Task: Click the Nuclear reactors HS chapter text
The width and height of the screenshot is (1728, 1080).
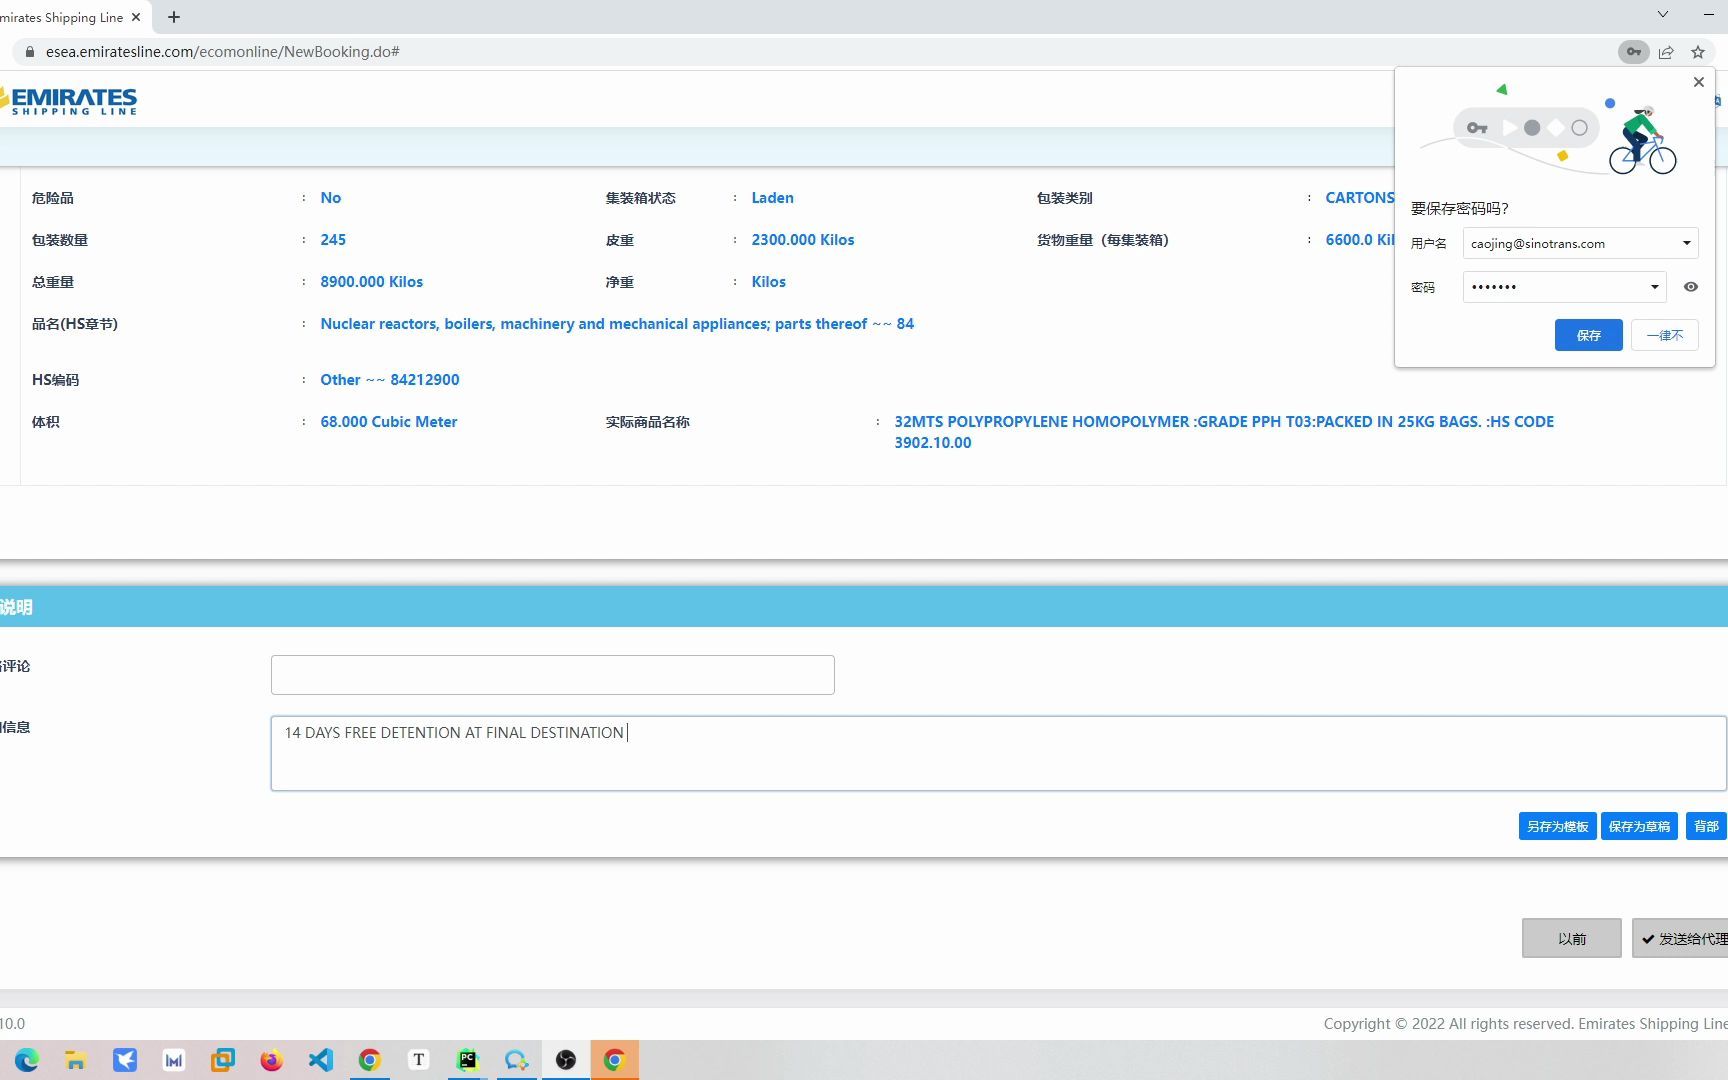Action: click(x=617, y=324)
